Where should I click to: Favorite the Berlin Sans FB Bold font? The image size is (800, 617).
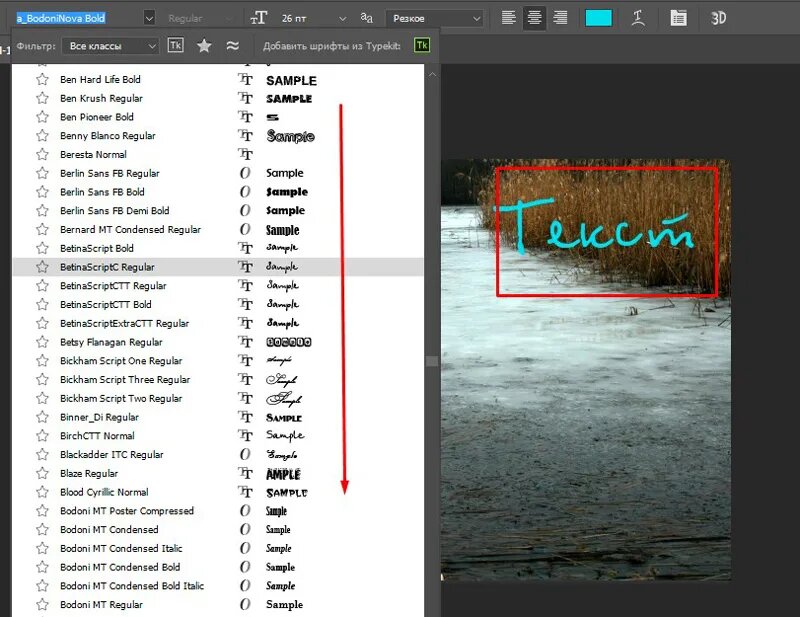point(42,192)
